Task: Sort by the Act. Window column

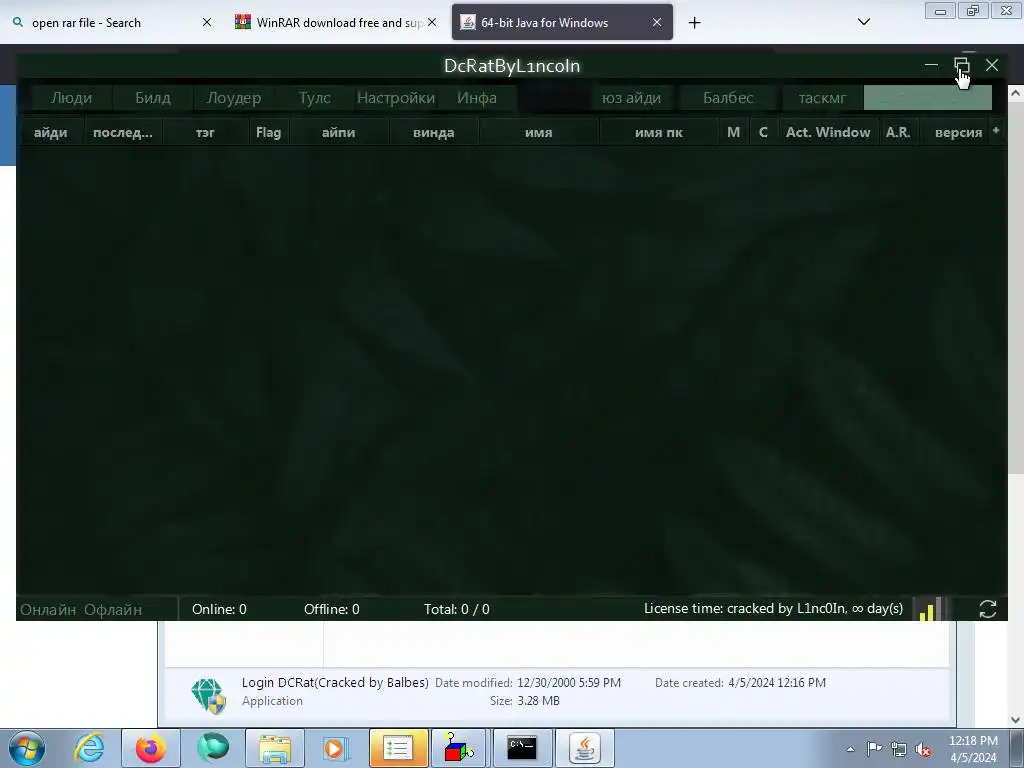Action: pos(828,133)
